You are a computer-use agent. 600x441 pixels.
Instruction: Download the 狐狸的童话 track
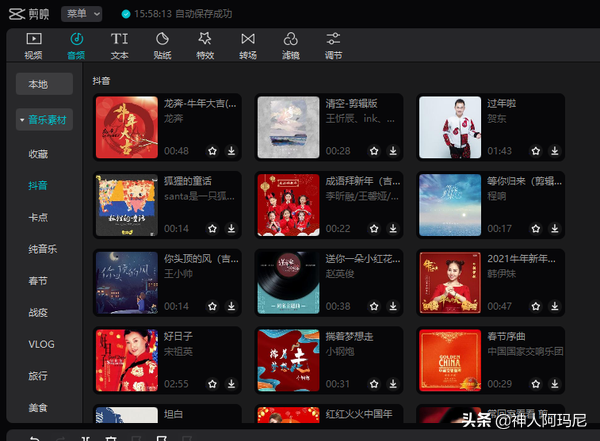(232, 229)
